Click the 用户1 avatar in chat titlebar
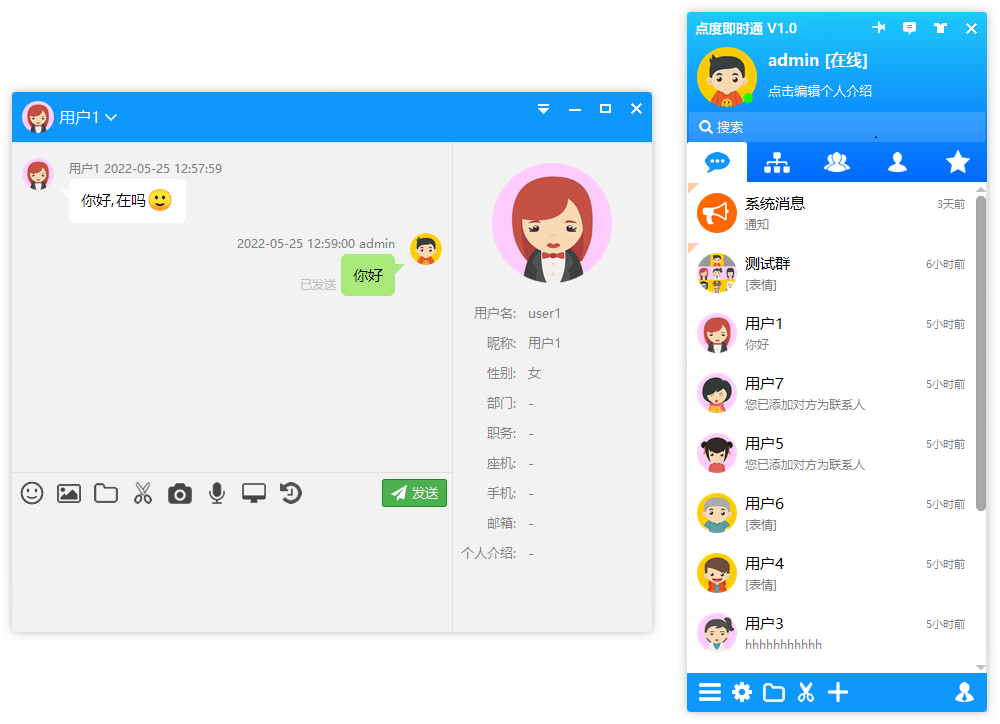 coord(38,117)
